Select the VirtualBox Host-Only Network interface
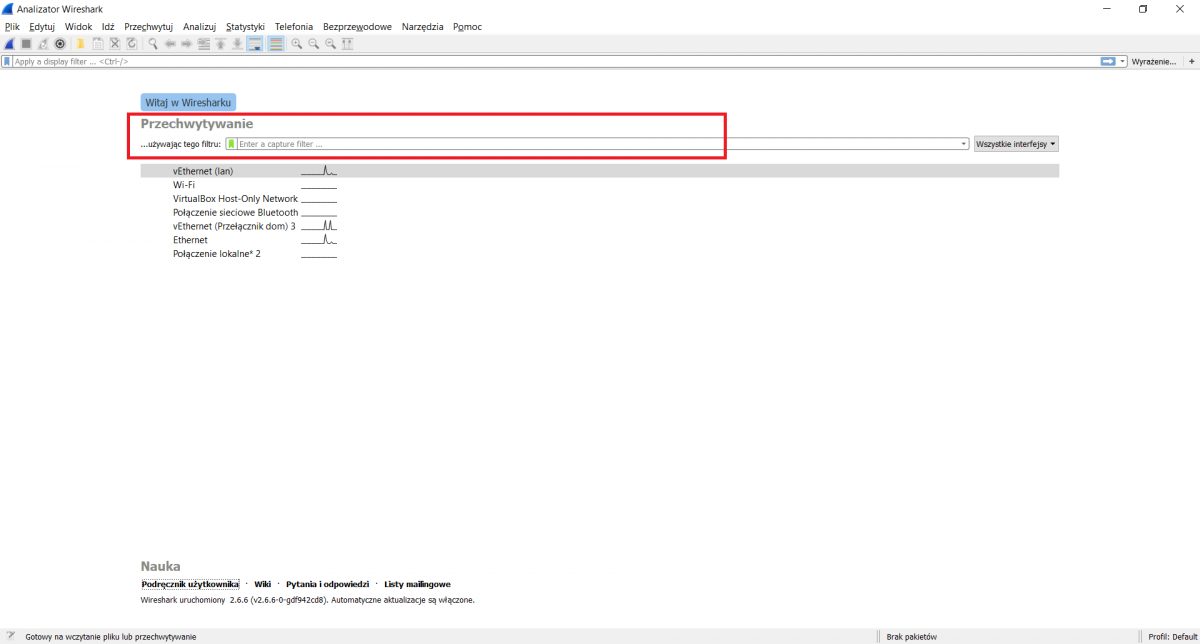 (600, 199)
